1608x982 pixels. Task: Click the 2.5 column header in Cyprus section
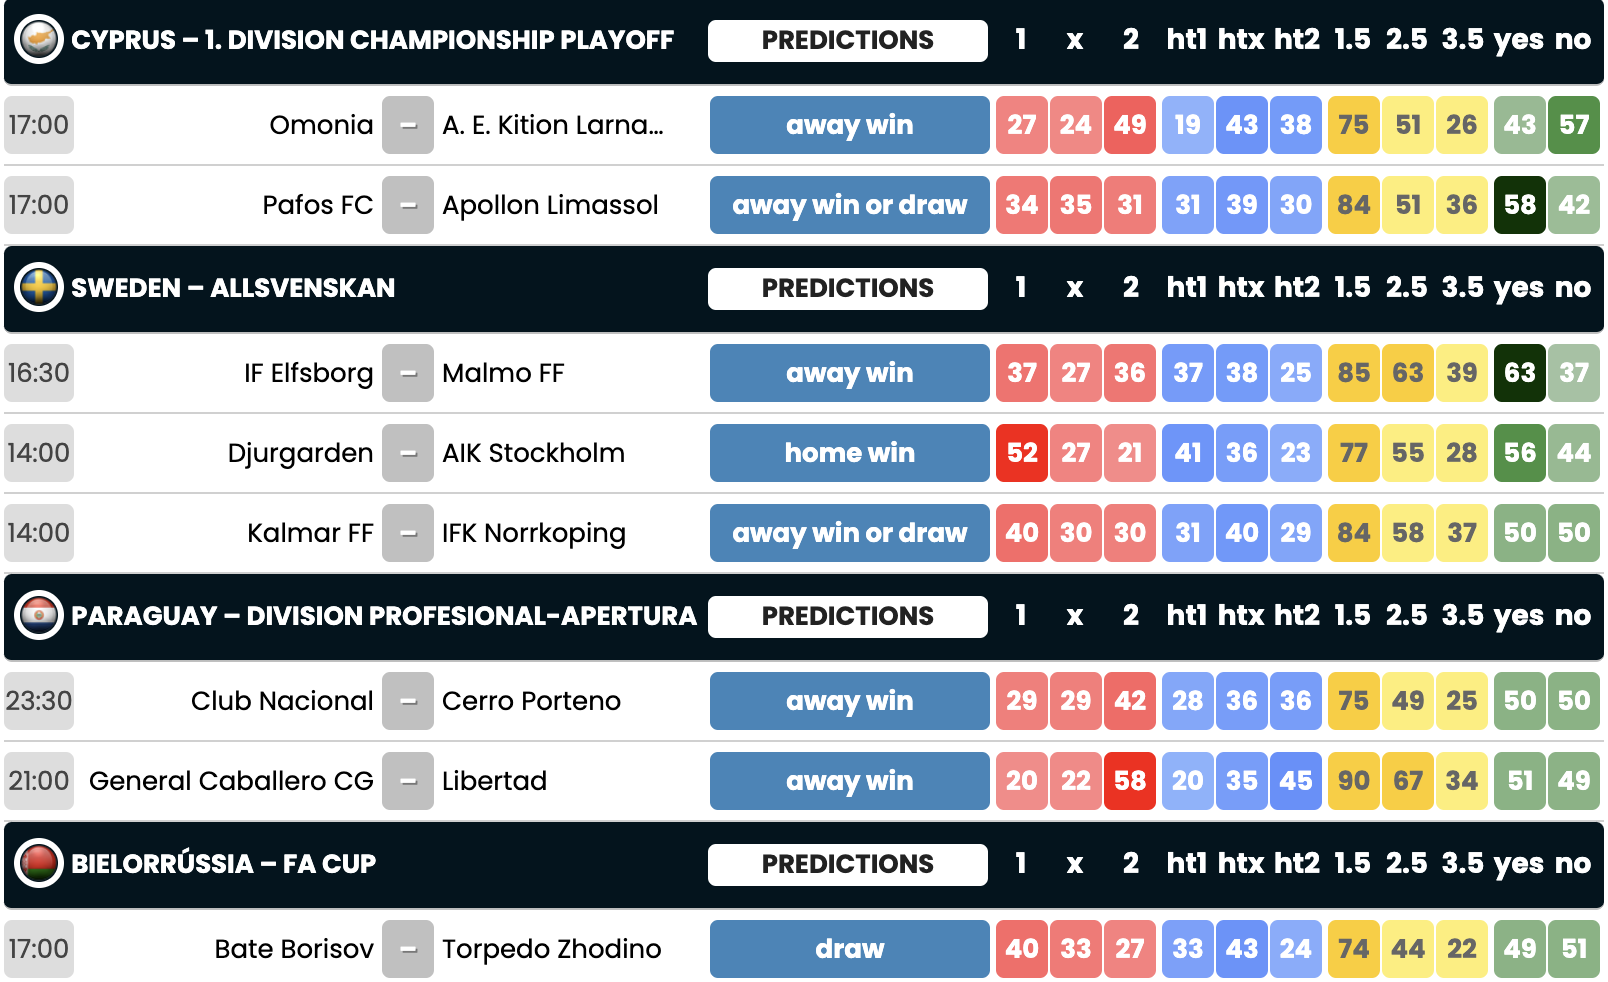point(1406,40)
